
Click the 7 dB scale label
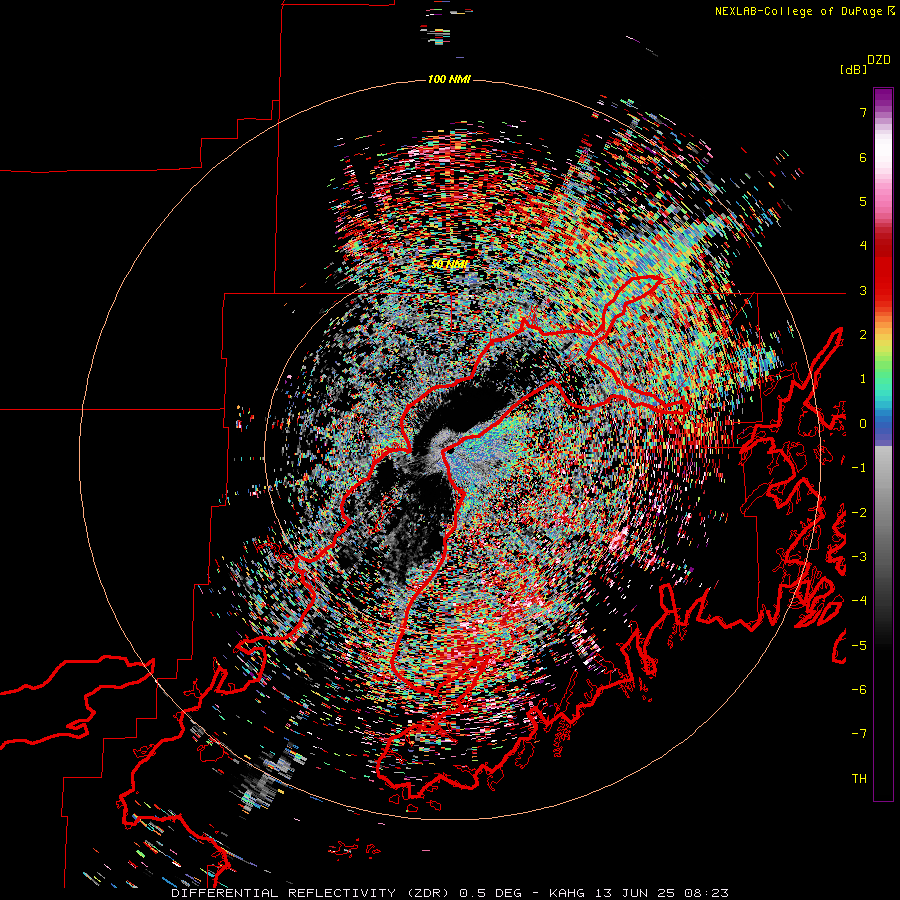(863, 112)
